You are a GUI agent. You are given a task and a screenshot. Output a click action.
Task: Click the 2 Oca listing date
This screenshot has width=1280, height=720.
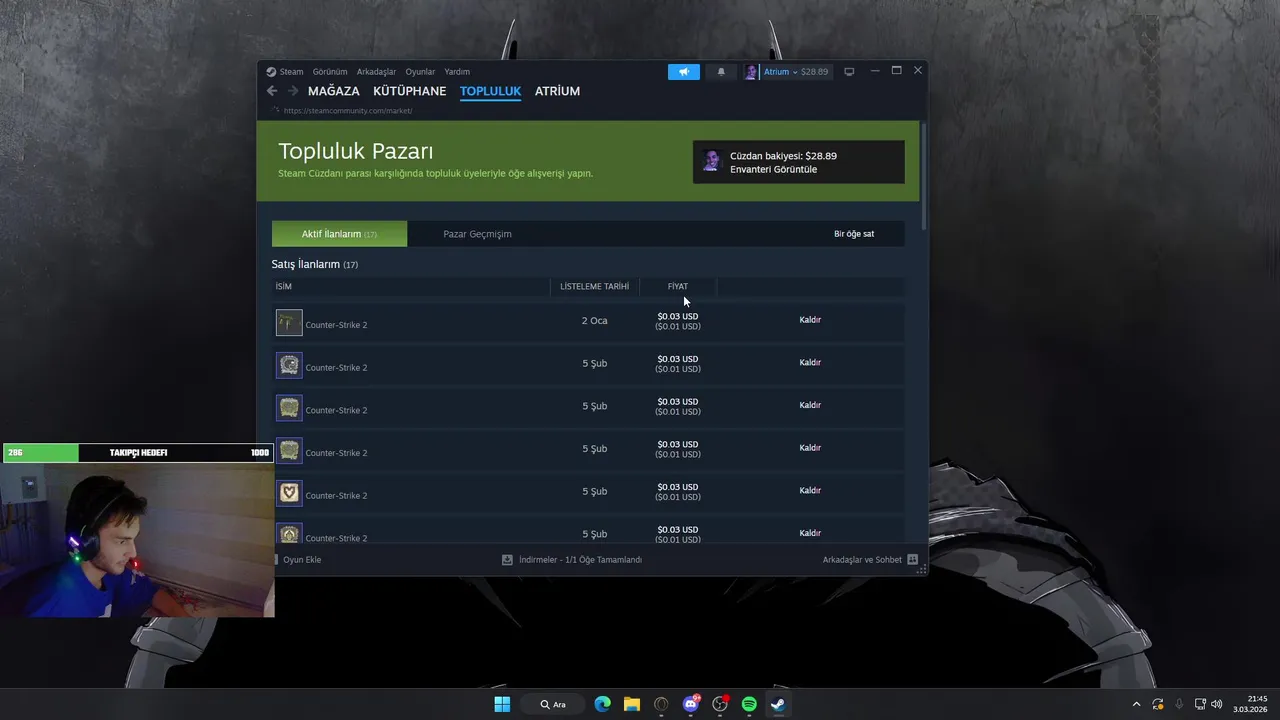594,321
